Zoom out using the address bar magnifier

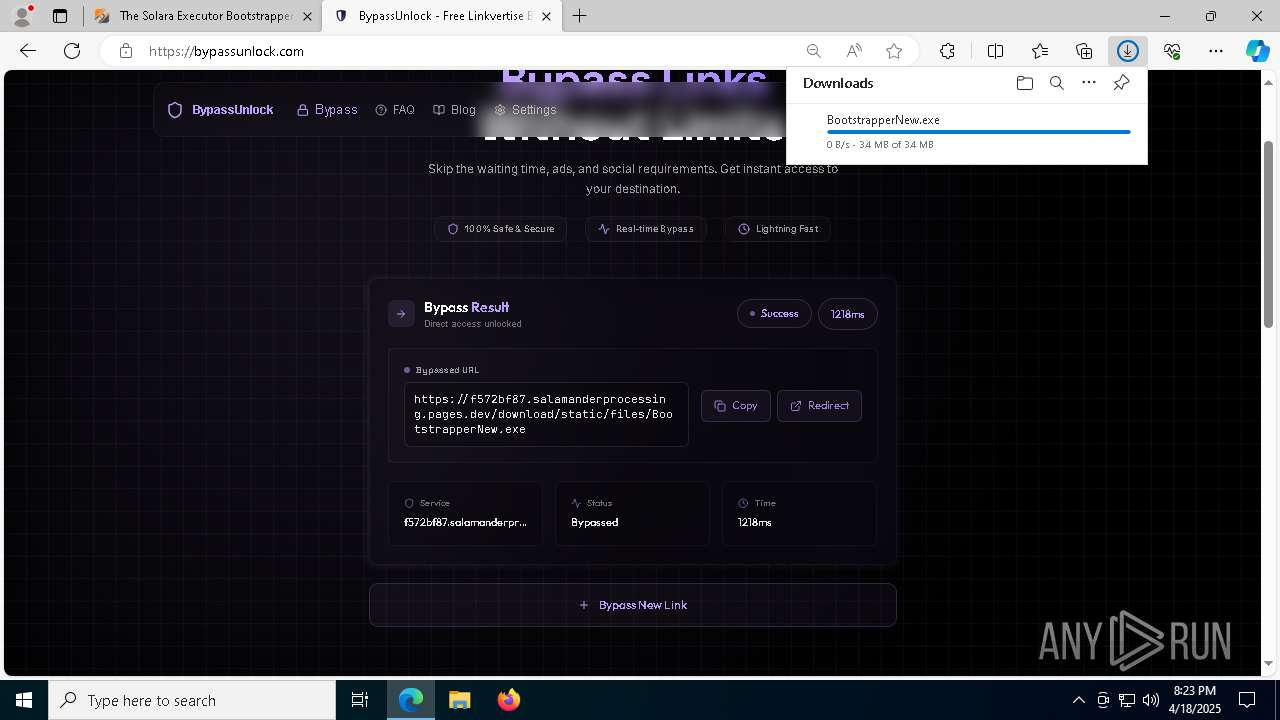click(x=814, y=51)
